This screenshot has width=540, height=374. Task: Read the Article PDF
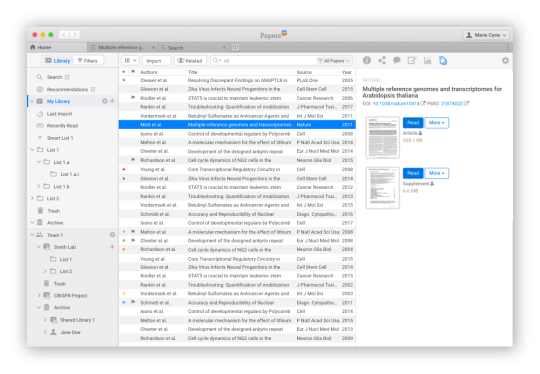pos(413,123)
